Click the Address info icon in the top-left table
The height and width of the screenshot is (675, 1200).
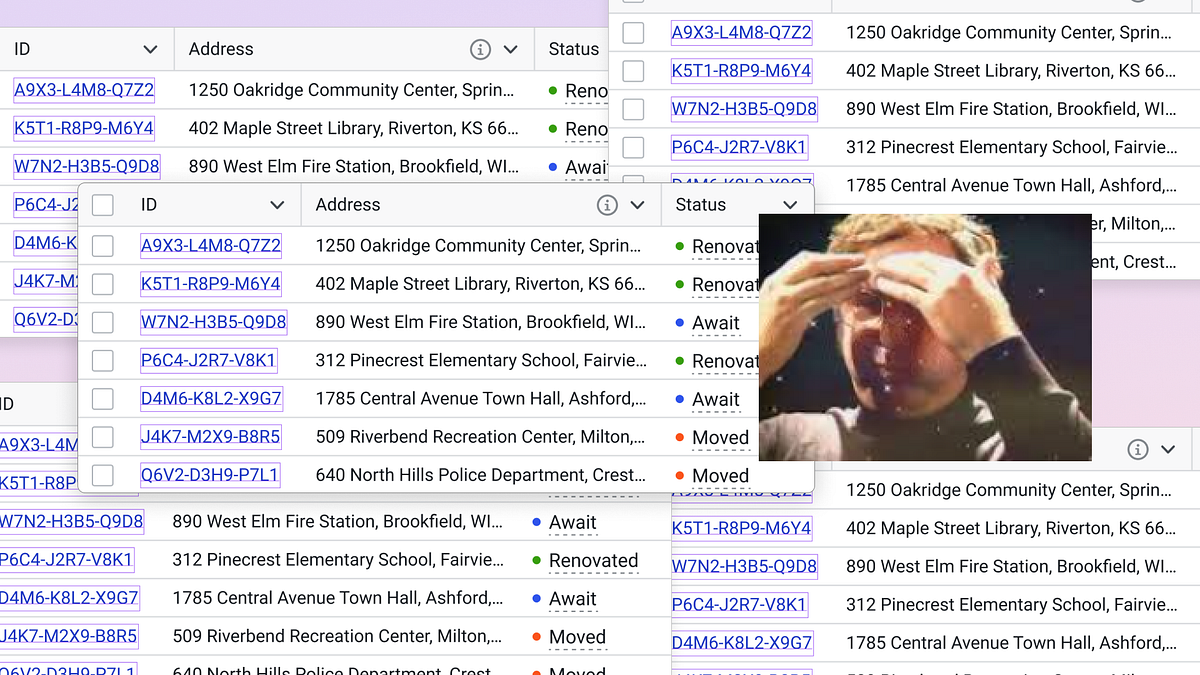click(480, 49)
